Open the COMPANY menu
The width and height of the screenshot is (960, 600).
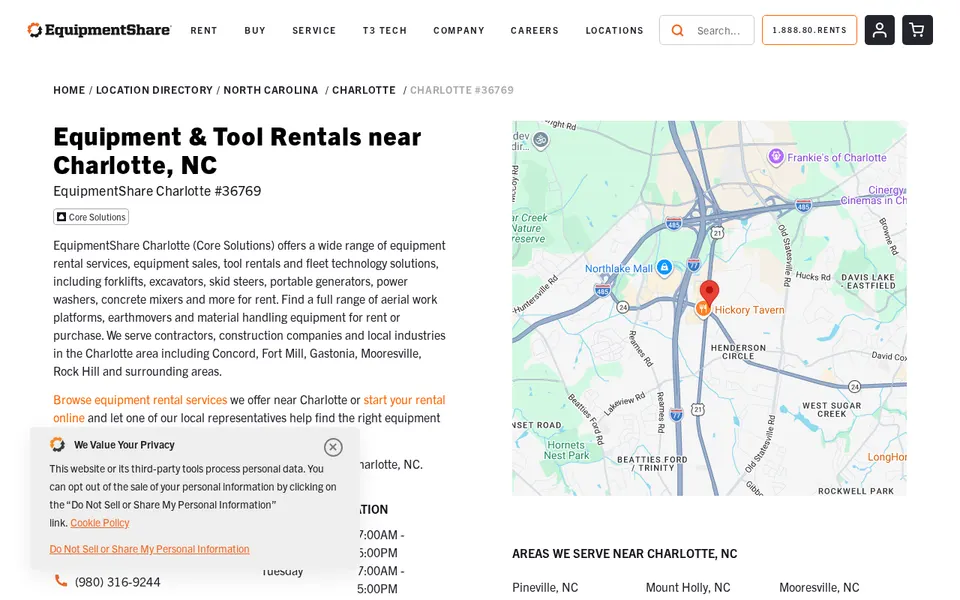[459, 30]
